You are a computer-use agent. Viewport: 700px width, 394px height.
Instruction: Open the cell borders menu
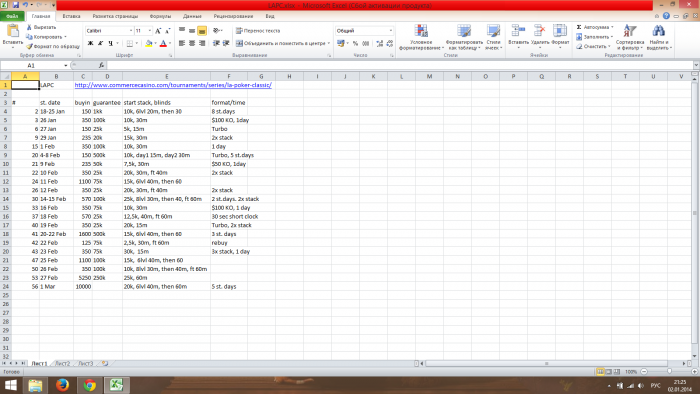click(x=131, y=43)
